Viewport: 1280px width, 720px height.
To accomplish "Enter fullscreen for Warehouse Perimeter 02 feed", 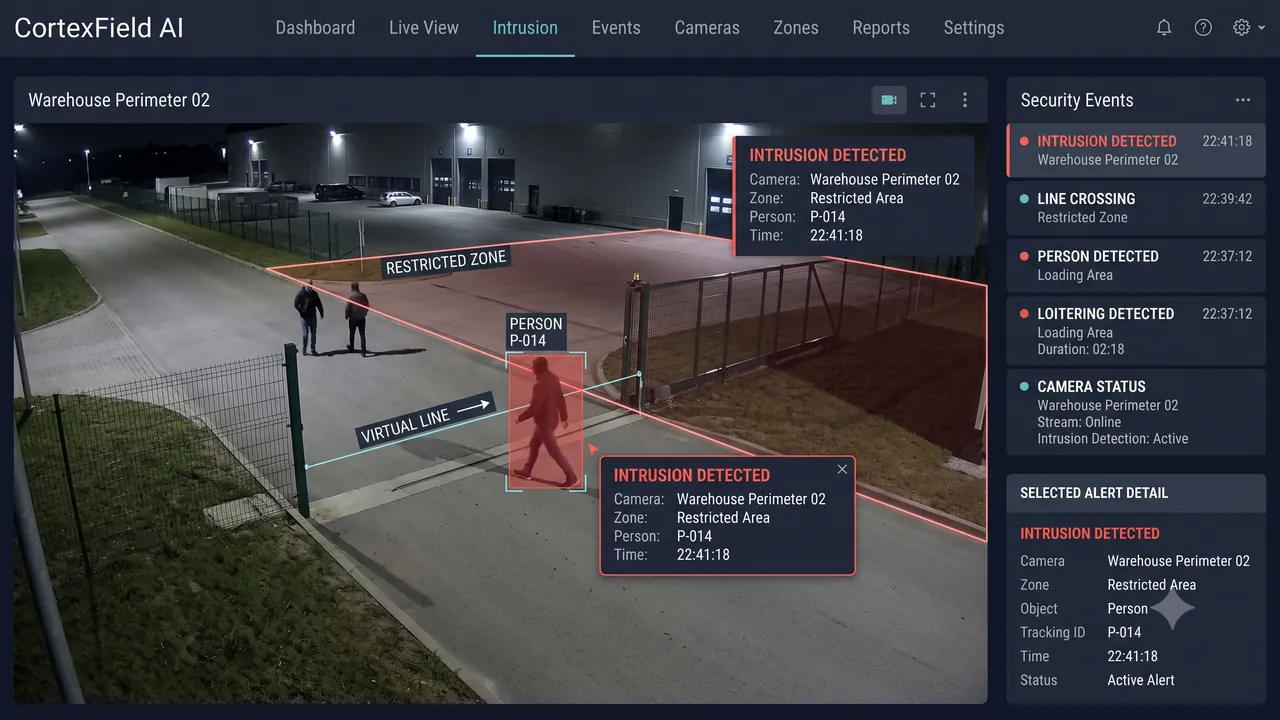I will point(928,100).
